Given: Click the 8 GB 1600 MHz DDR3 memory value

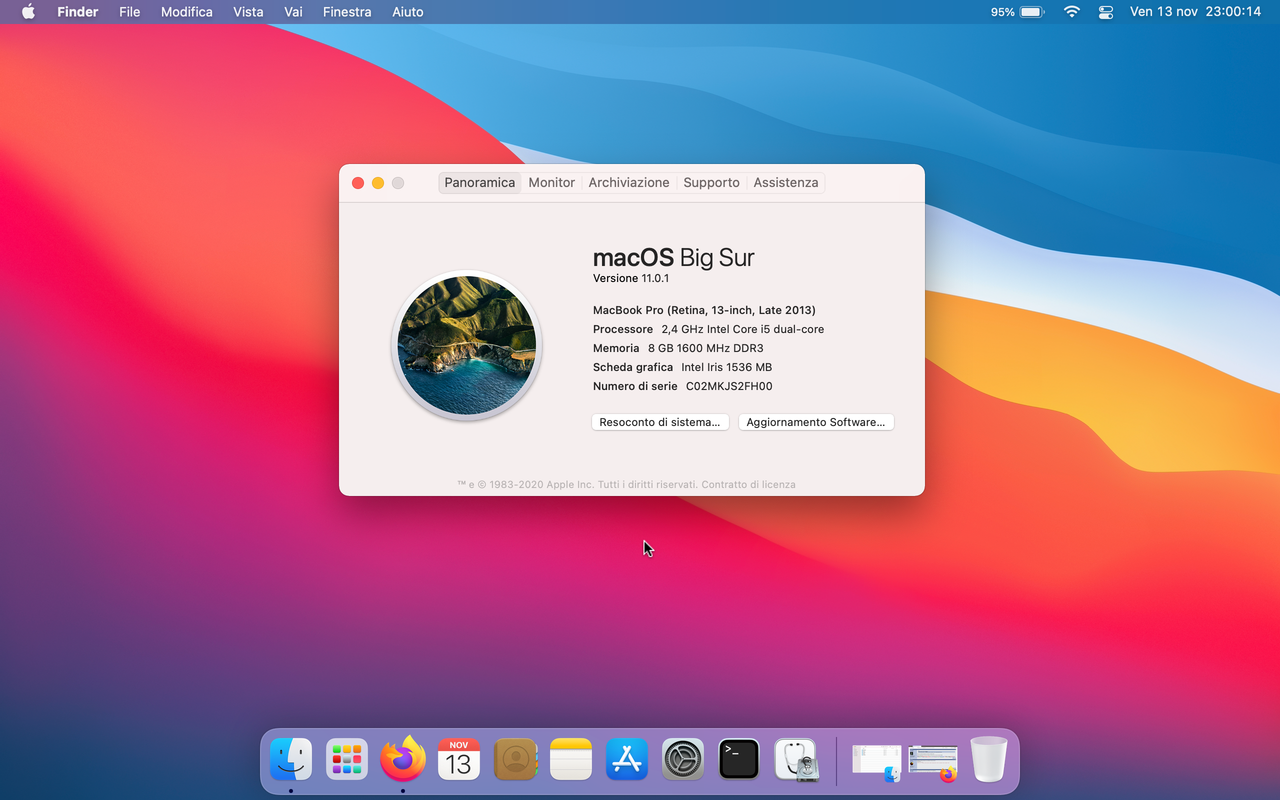Looking at the screenshot, I should (x=706, y=348).
